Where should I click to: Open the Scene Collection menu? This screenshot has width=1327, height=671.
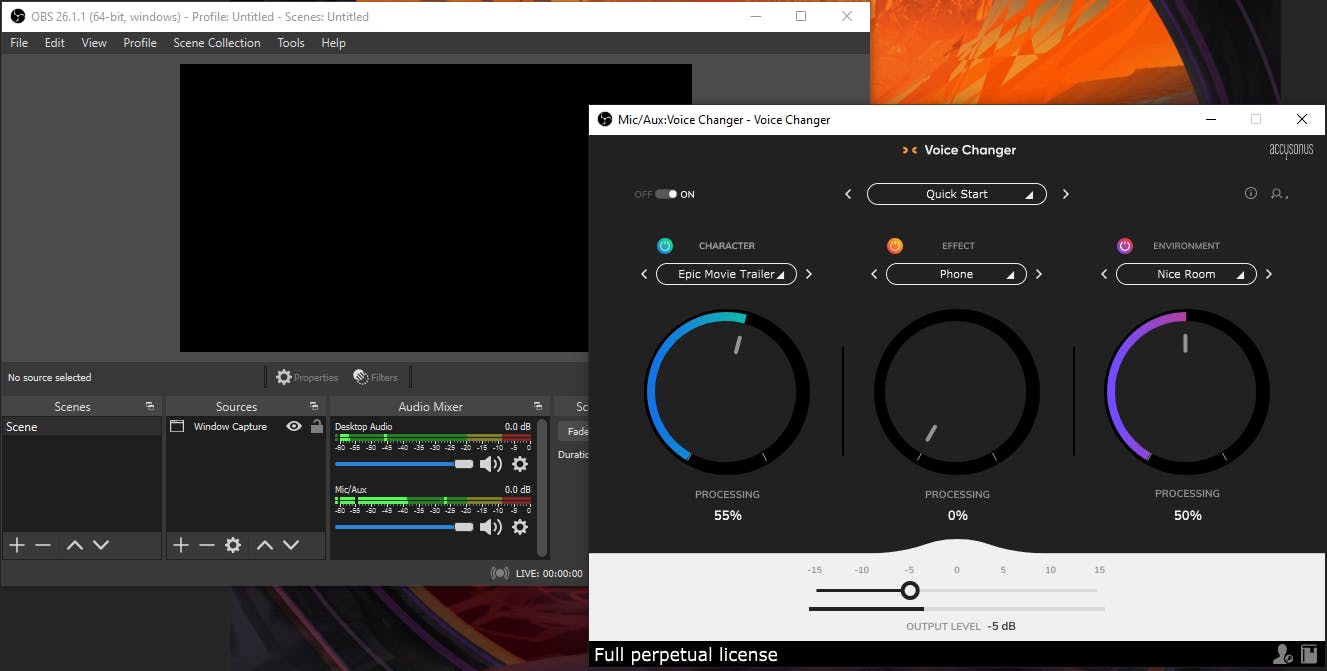point(217,43)
